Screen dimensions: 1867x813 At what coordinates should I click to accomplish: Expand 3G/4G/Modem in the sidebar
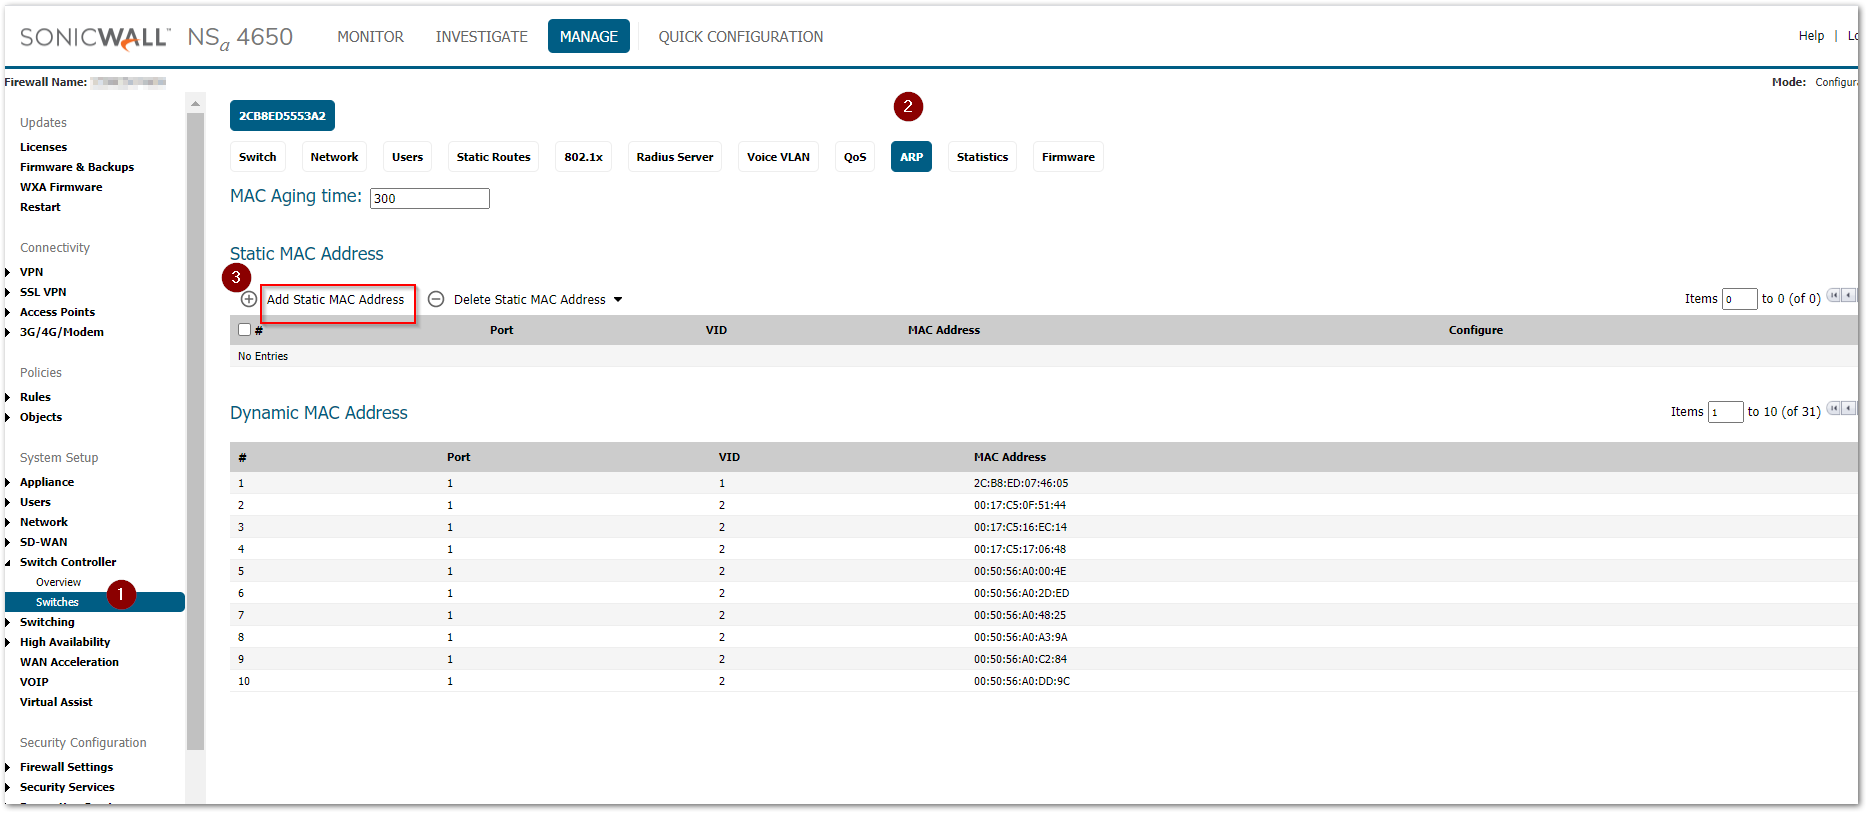tap(8, 332)
